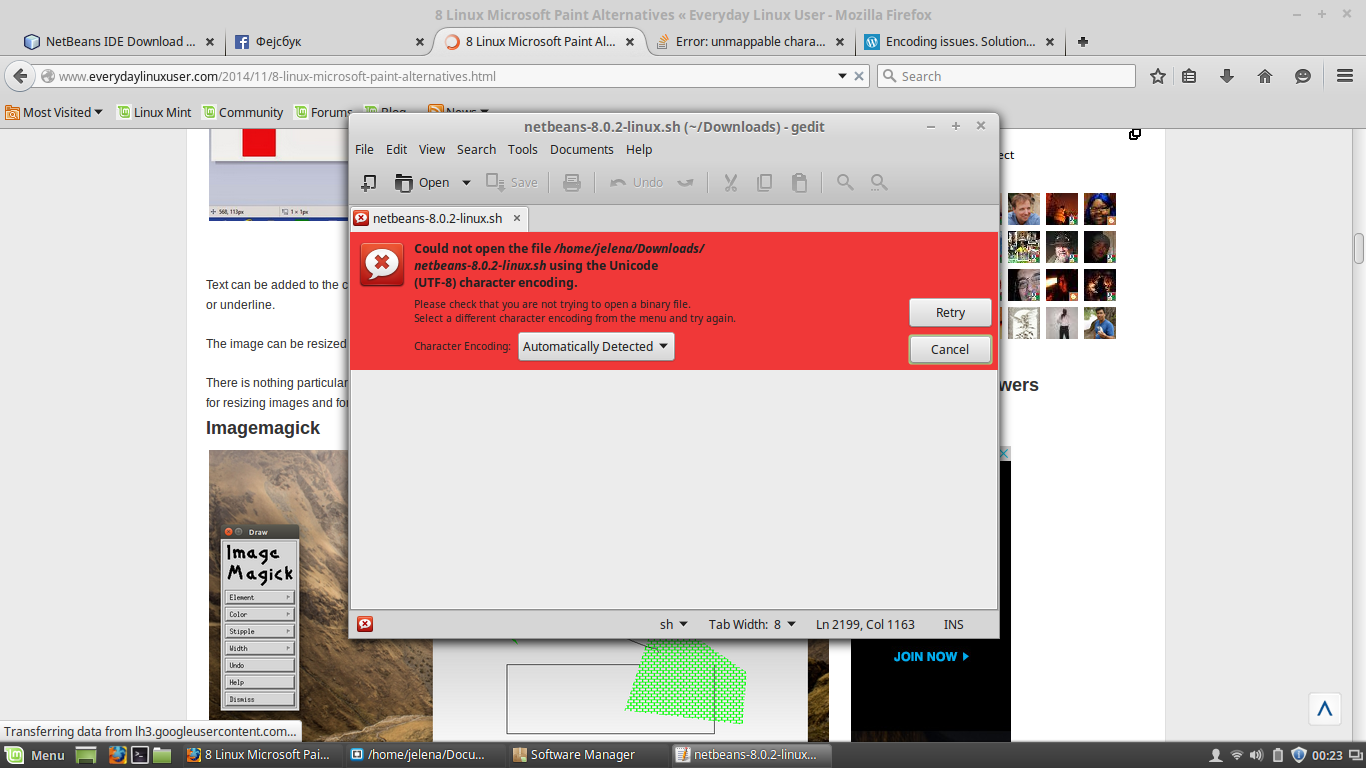Open the Most Visited bookmarks dropdown
The image size is (1366, 768).
[x=54, y=112]
